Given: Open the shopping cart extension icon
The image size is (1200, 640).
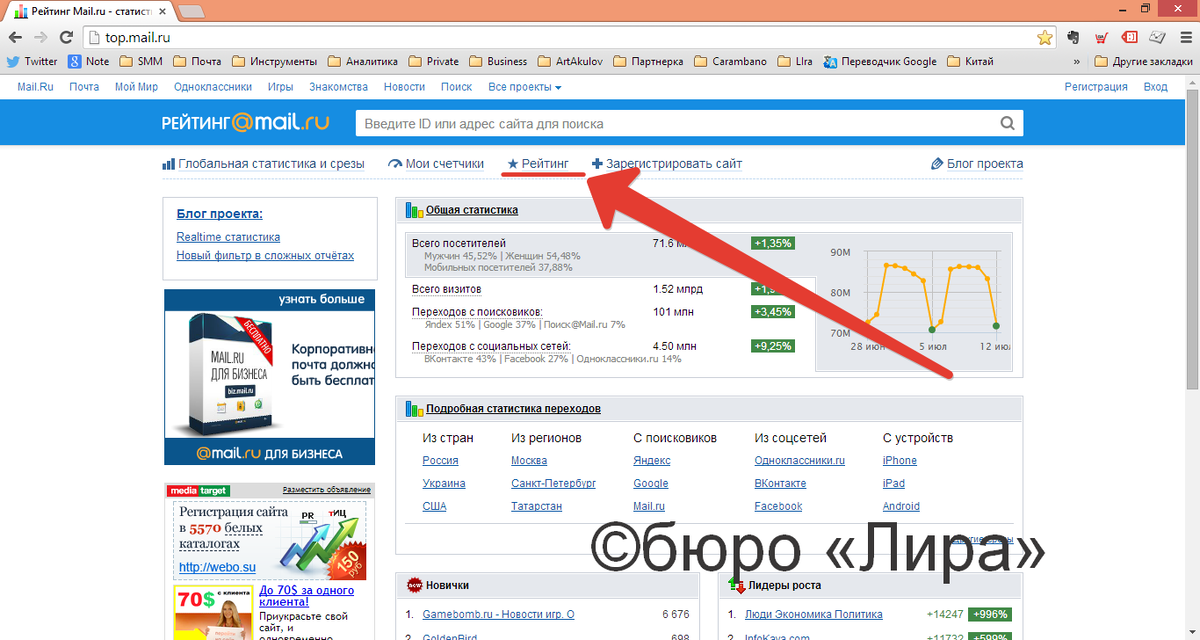Looking at the screenshot, I should click(x=1101, y=37).
